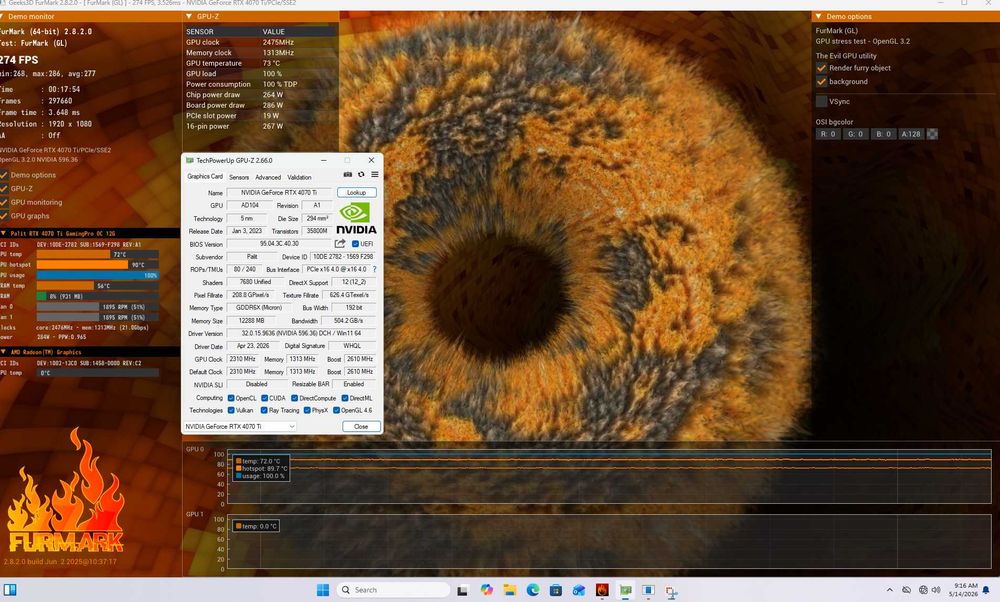Open the Windows Start menu
The height and width of the screenshot is (602, 1000).
click(x=323, y=590)
